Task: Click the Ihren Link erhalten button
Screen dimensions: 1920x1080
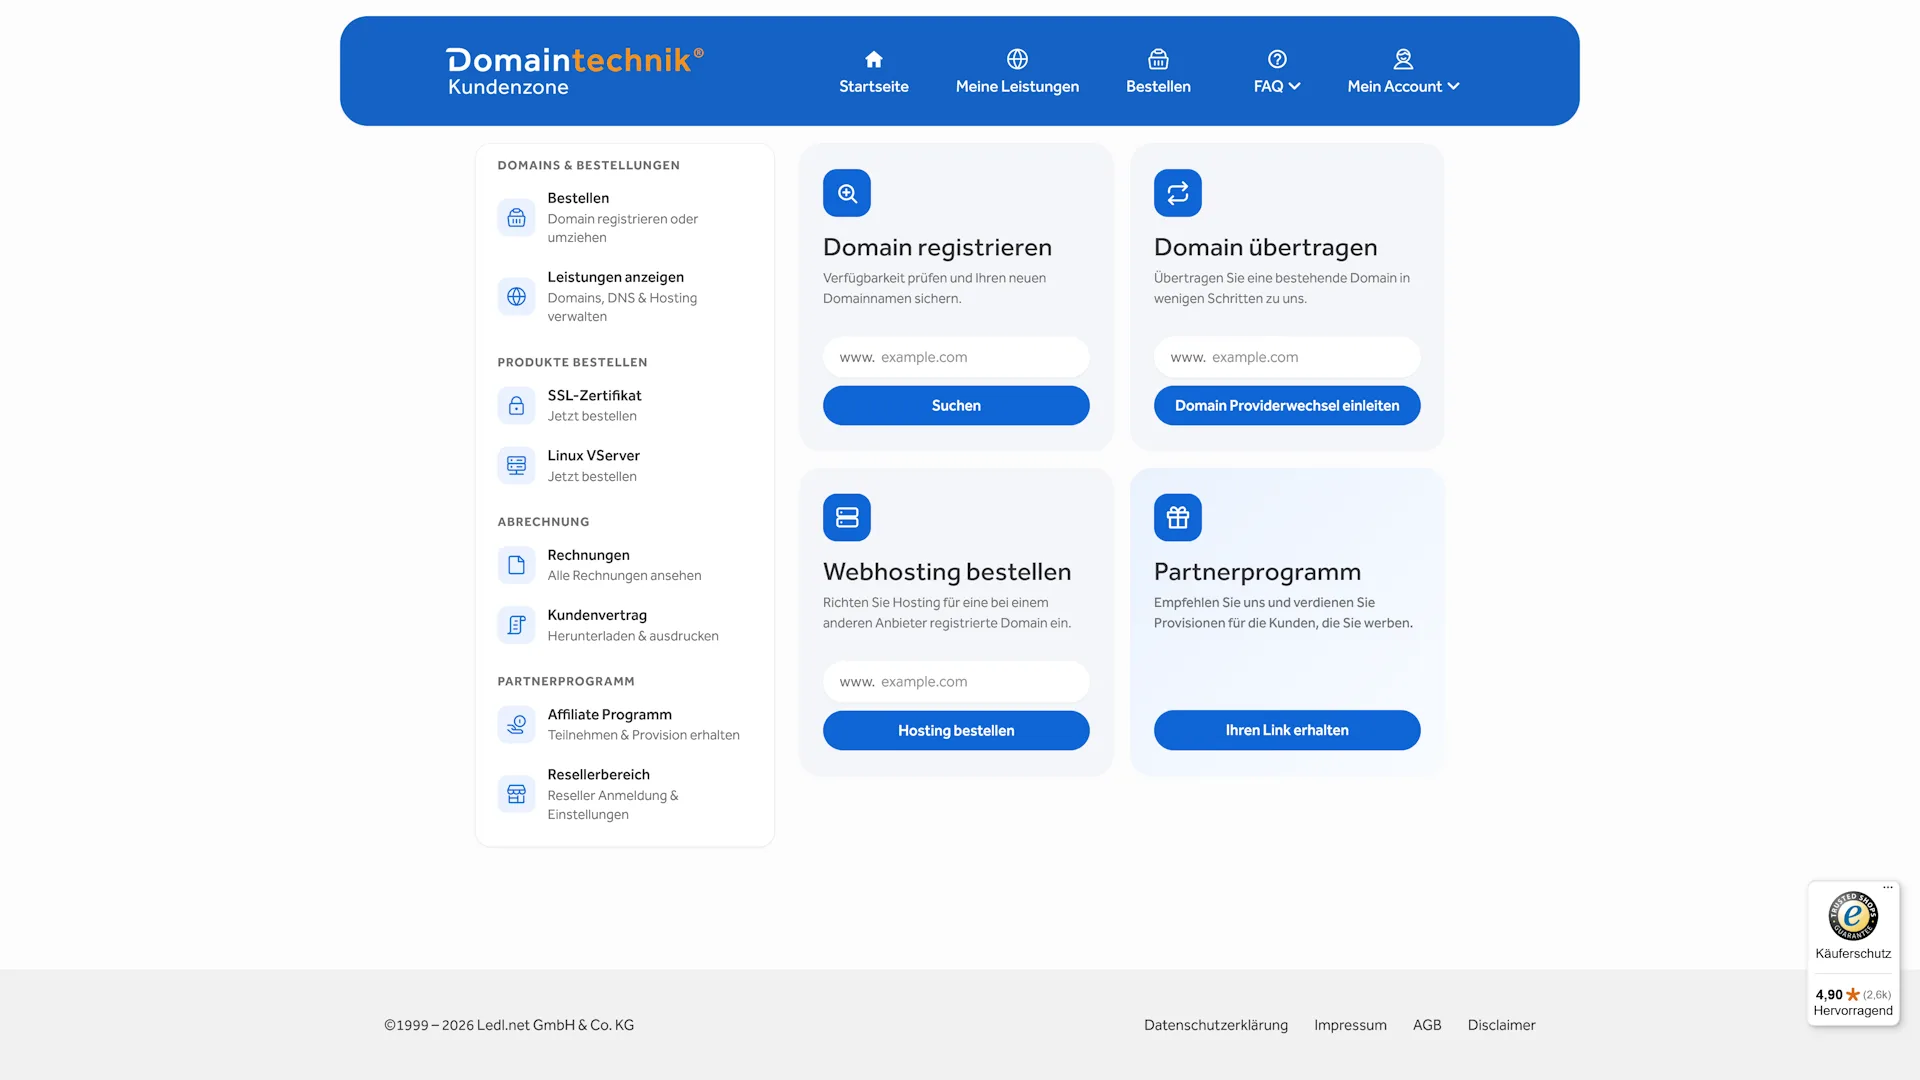Action: pos(1287,730)
